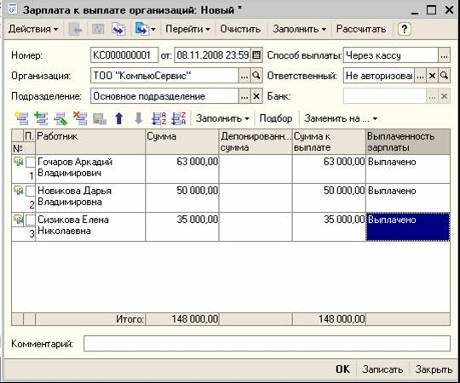The width and height of the screenshot is (460, 383).
Task: Select Сумма к выплате cell 35 000,00
Action: tap(329, 227)
